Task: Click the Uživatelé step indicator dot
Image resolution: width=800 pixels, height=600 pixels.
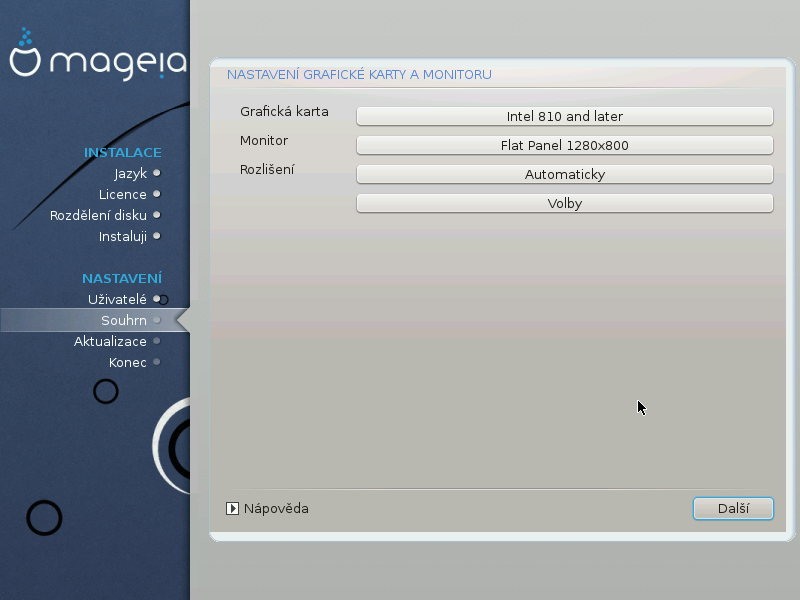Action: (x=156, y=298)
